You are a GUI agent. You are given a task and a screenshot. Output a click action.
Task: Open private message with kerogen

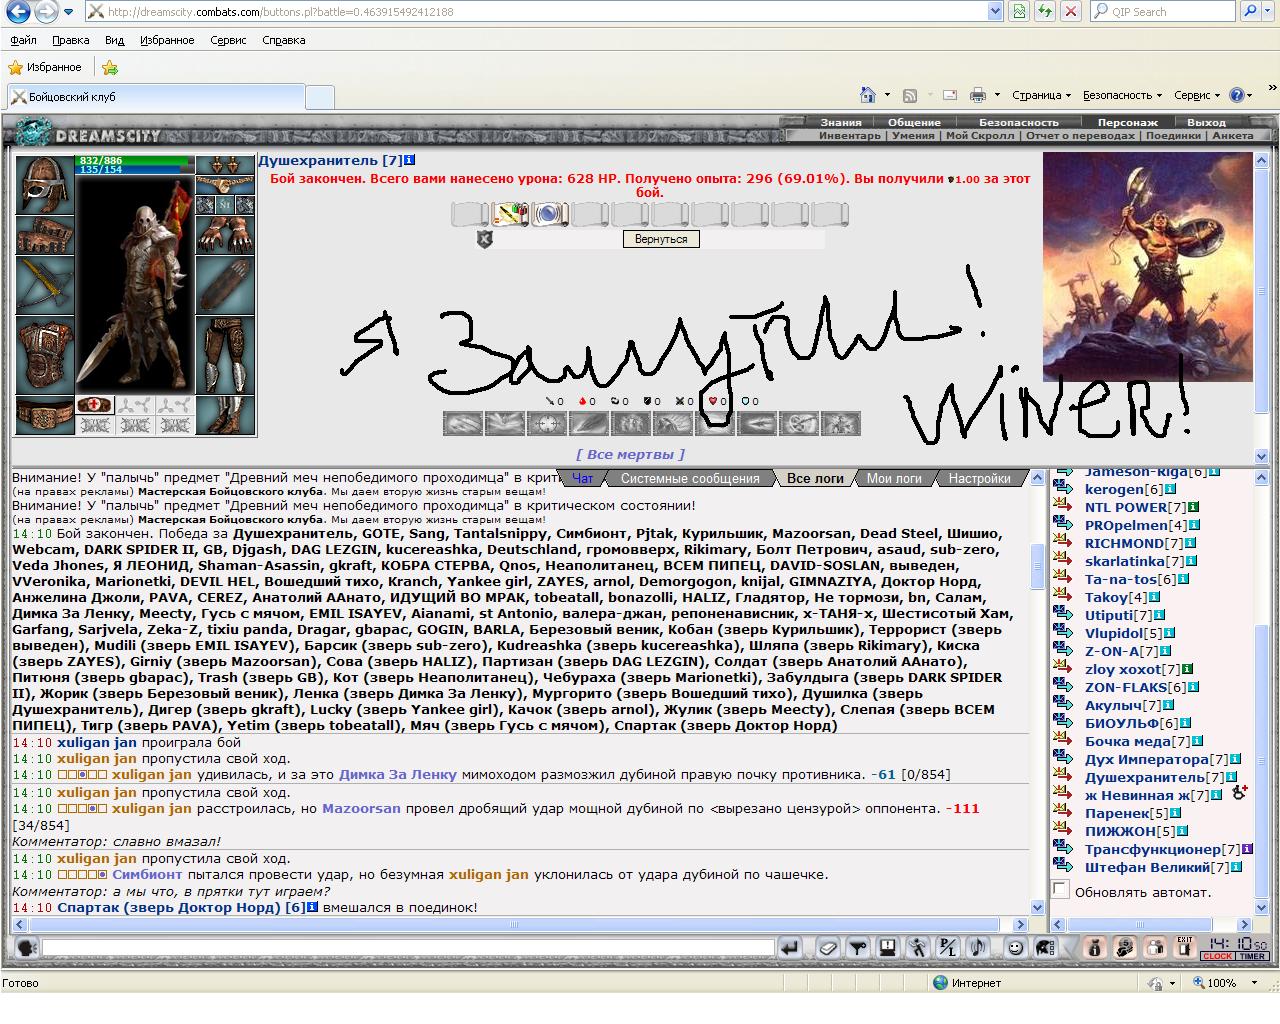[x=1064, y=489]
